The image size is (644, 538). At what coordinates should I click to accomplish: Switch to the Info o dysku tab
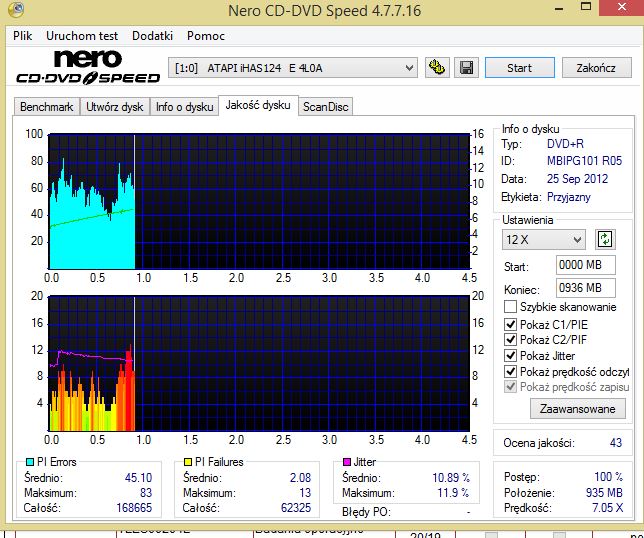(x=184, y=107)
